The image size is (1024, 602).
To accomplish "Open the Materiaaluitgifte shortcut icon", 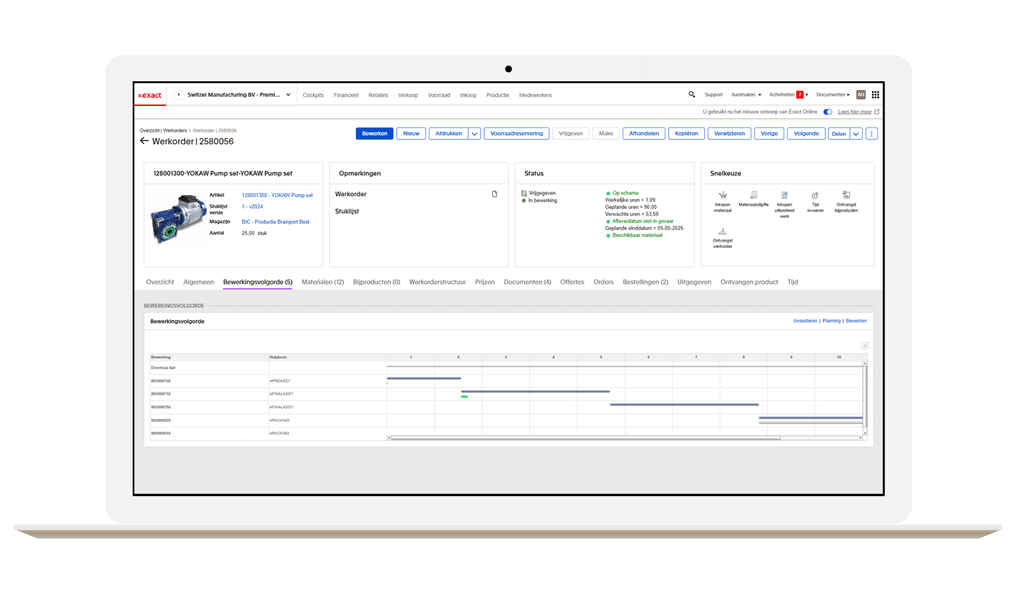I will 753,195.
